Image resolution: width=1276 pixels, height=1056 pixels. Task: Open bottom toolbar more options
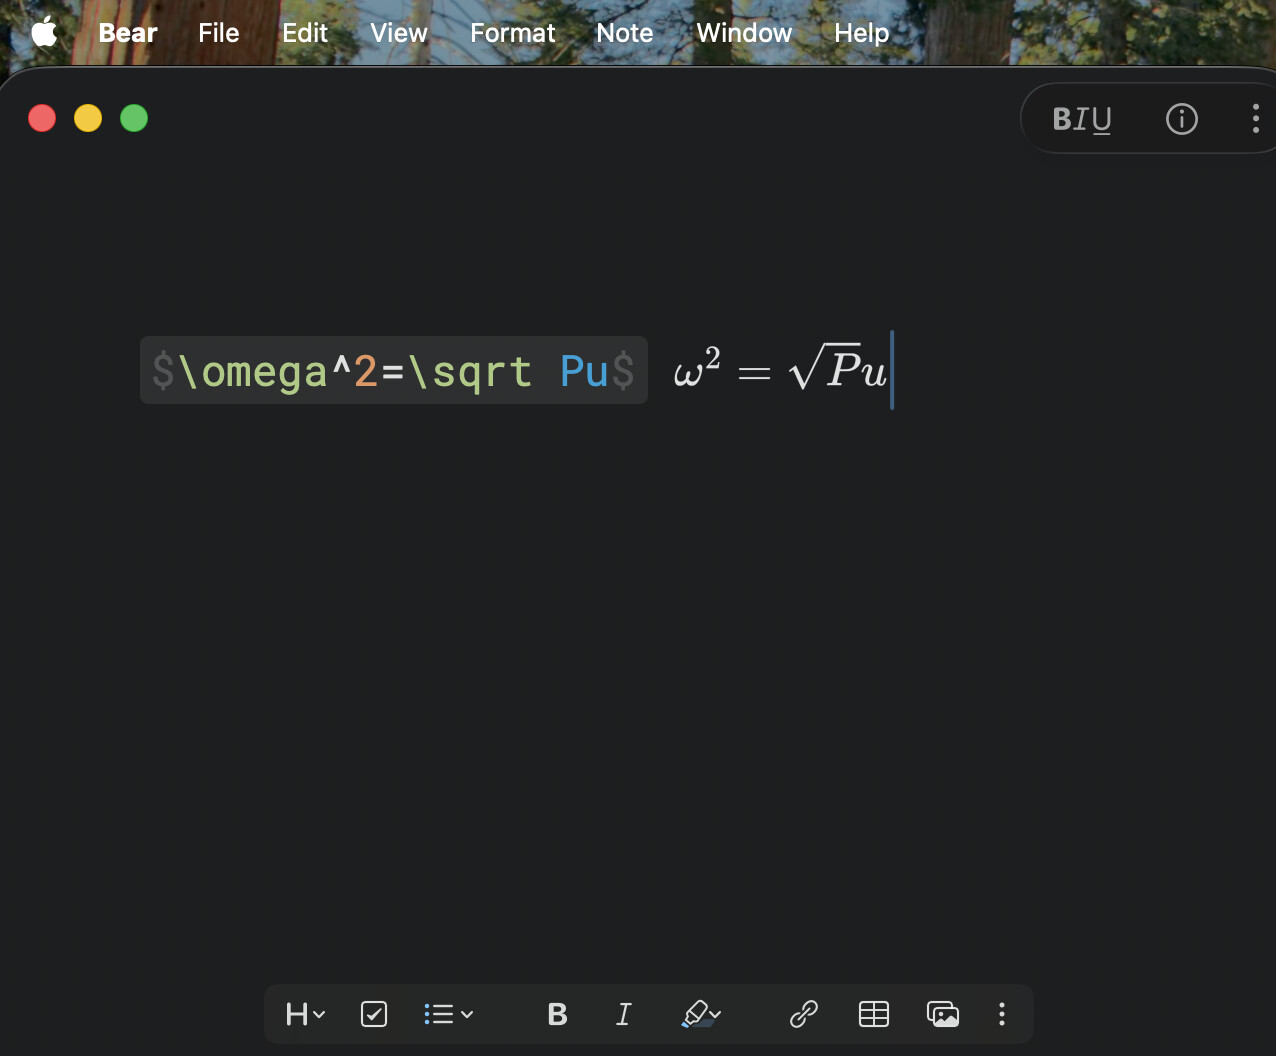[x=1001, y=1015]
